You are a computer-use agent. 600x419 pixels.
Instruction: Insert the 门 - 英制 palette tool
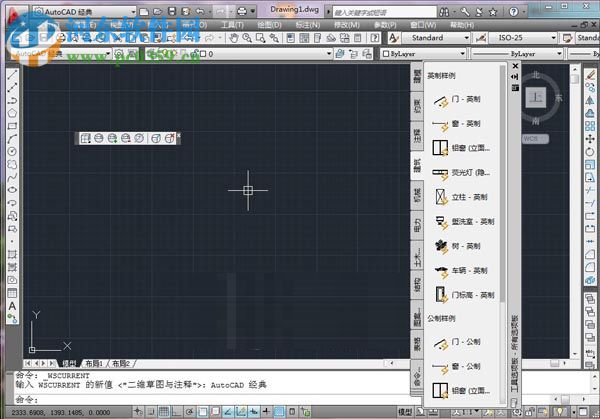pyautogui.click(x=458, y=100)
